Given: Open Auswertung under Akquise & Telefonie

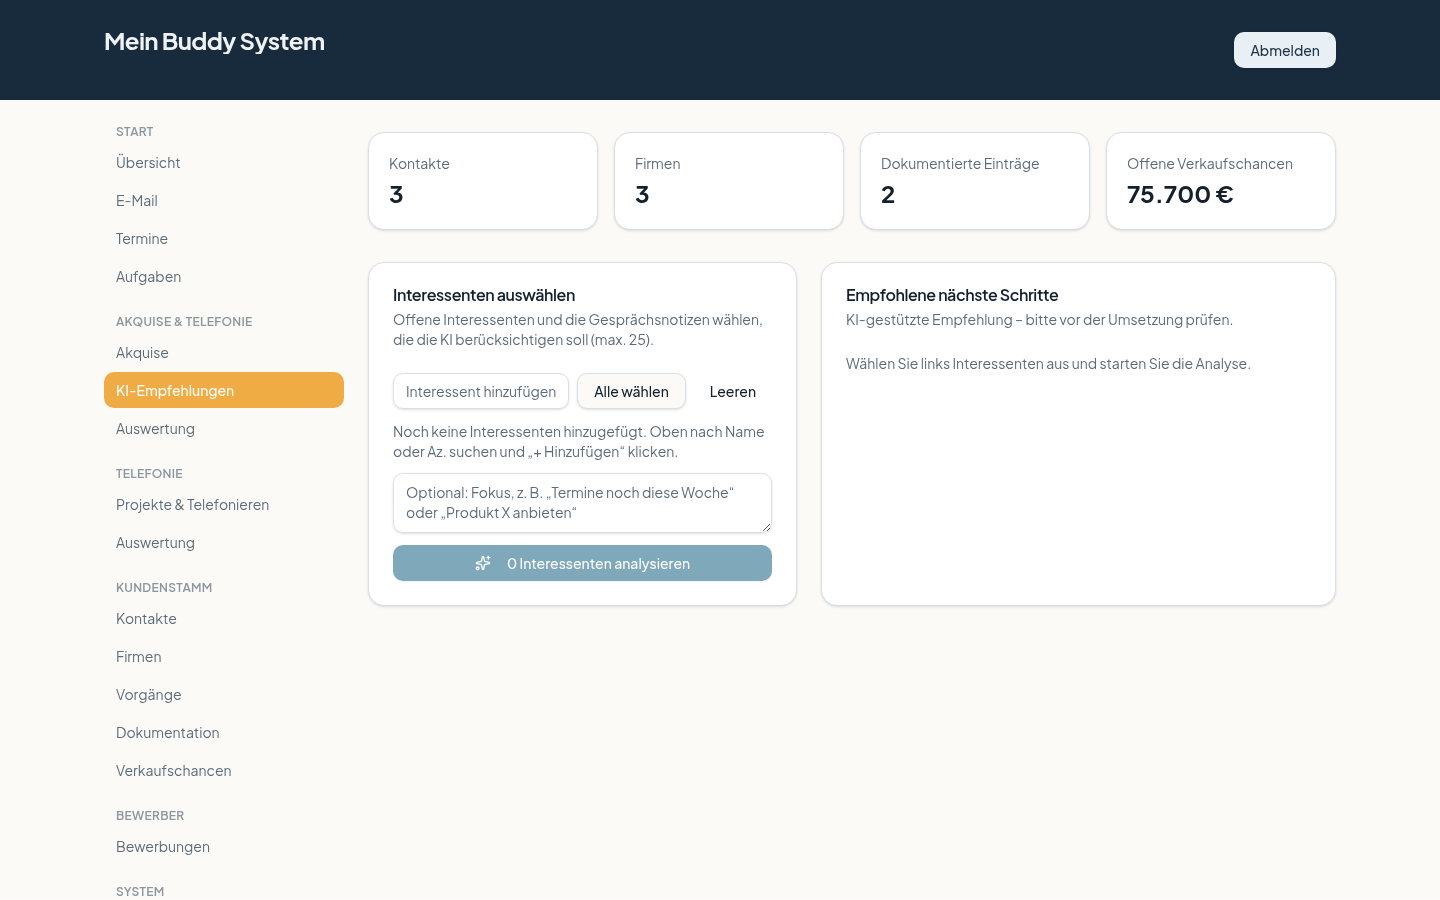Looking at the screenshot, I should (x=224, y=428).
